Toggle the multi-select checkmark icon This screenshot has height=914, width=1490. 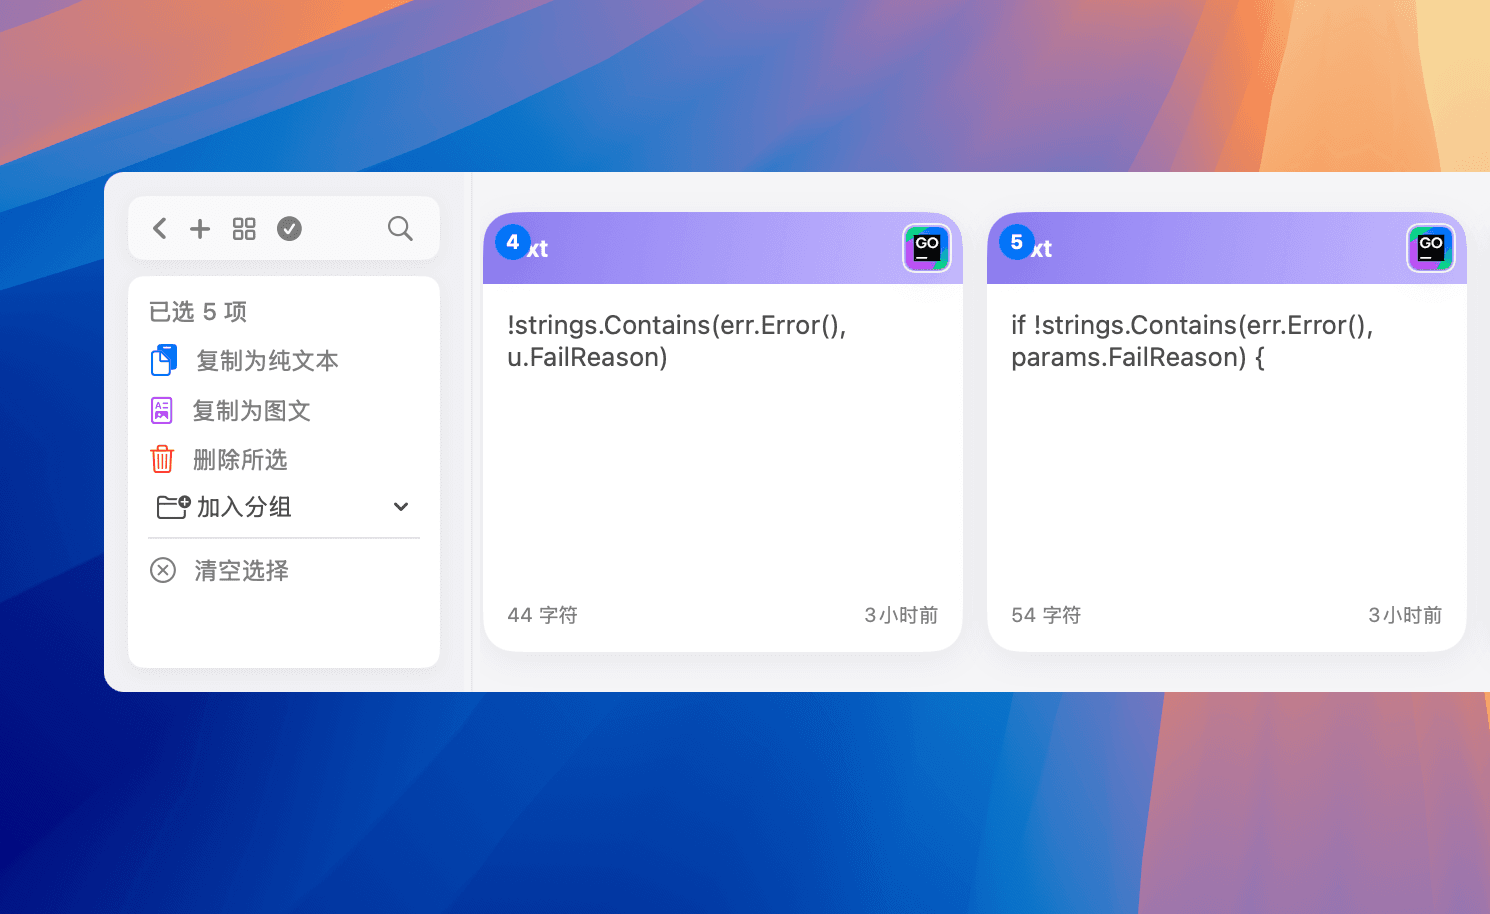(x=289, y=229)
